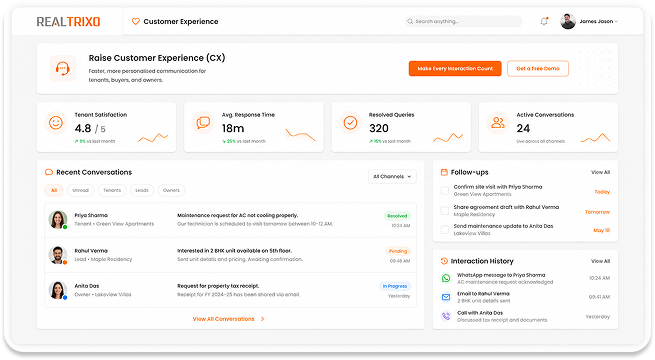Check the Send maintenance update follow-up box
The height and width of the screenshot is (360, 655).
point(445,229)
